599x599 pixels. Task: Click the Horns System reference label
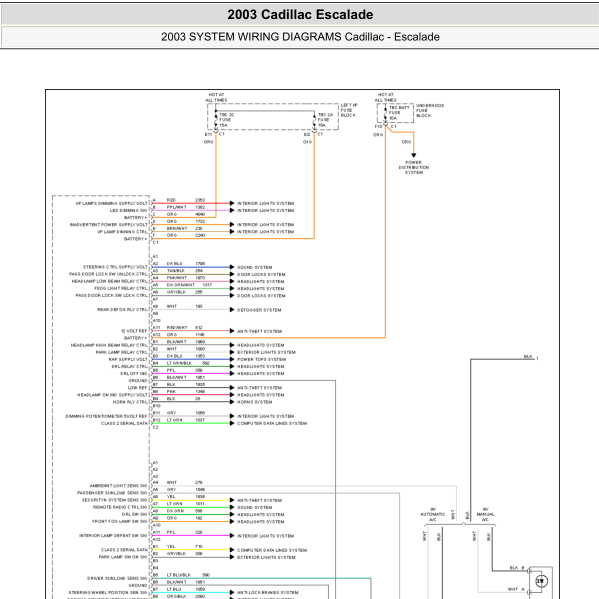pyautogui.click(x=255, y=402)
